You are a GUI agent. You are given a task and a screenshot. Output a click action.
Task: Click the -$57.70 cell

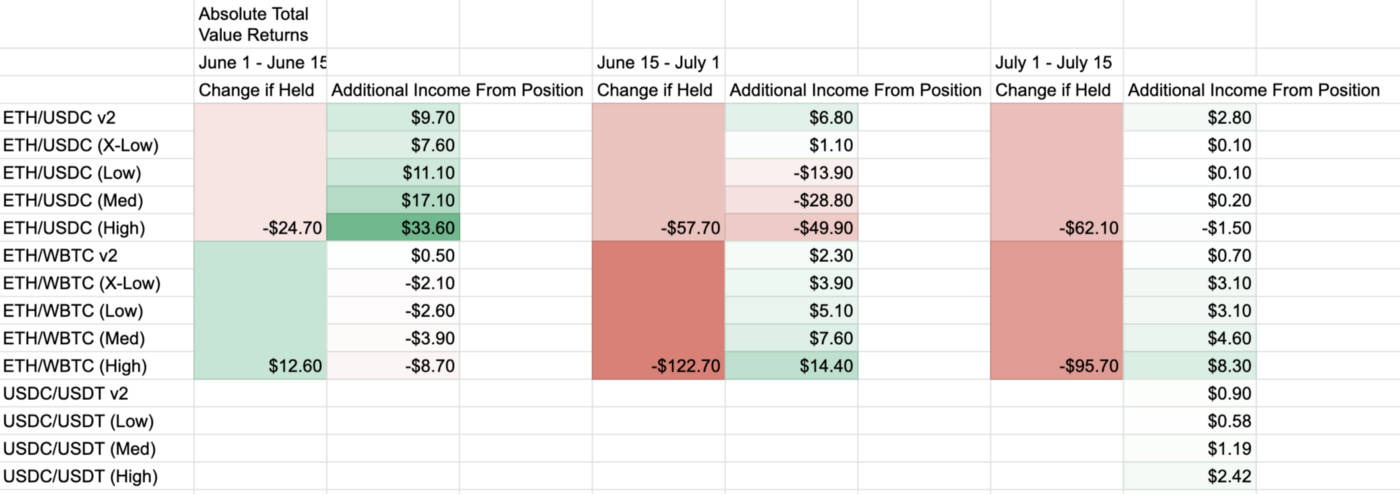point(658,228)
